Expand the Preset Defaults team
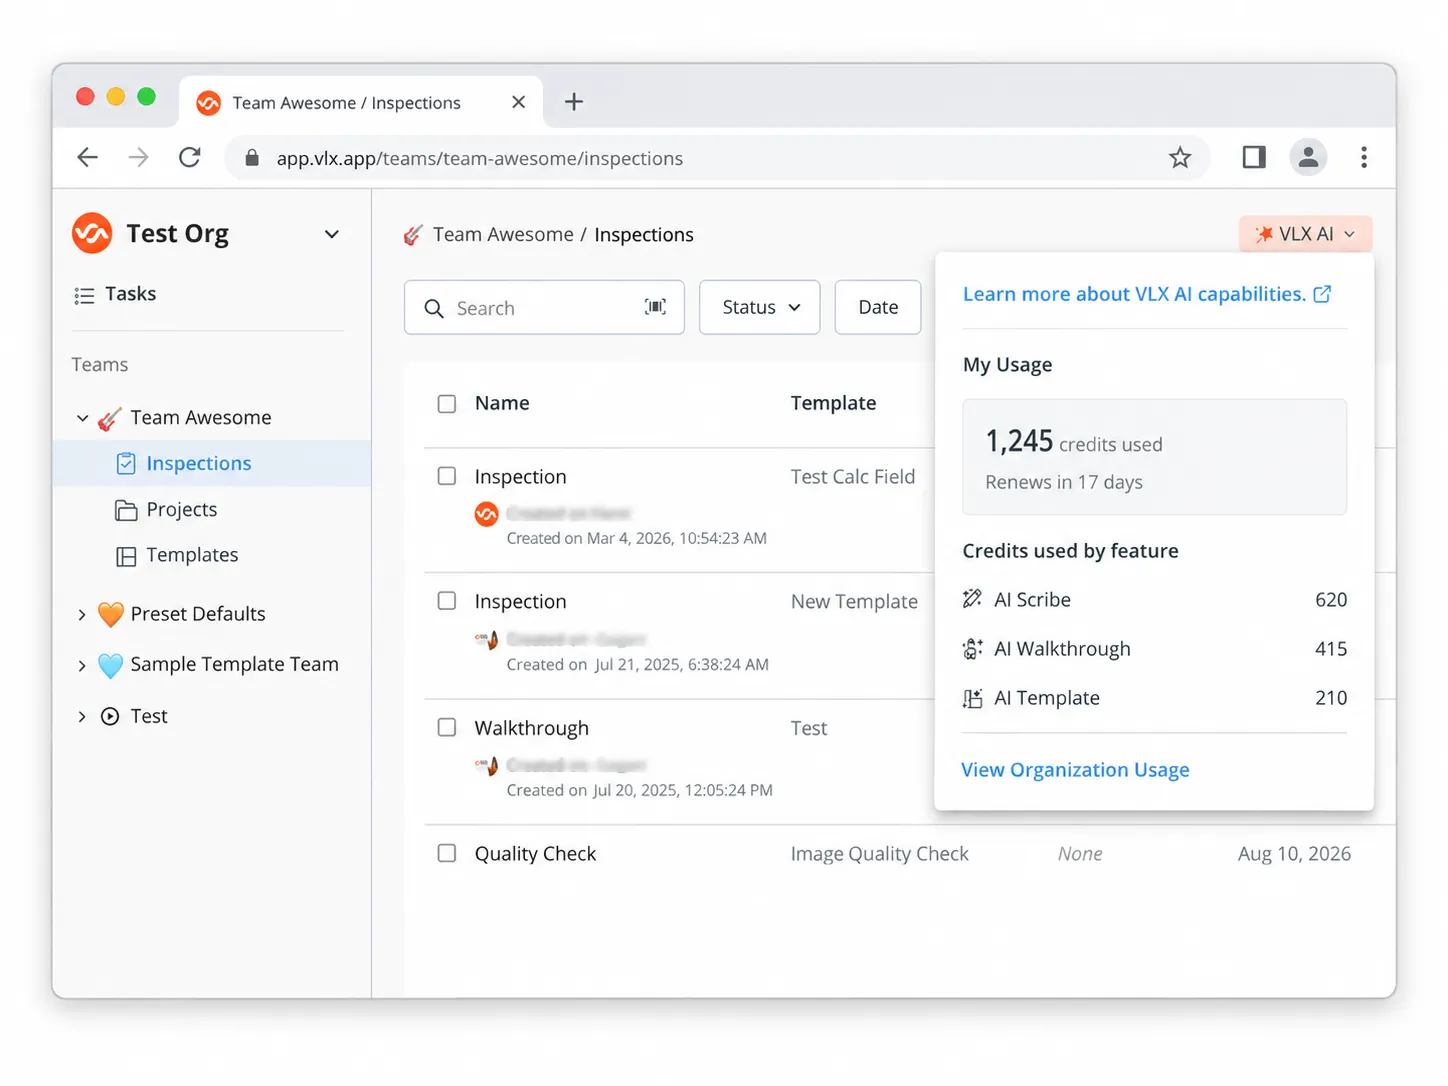This screenshot has width=1448, height=1086. click(x=82, y=614)
